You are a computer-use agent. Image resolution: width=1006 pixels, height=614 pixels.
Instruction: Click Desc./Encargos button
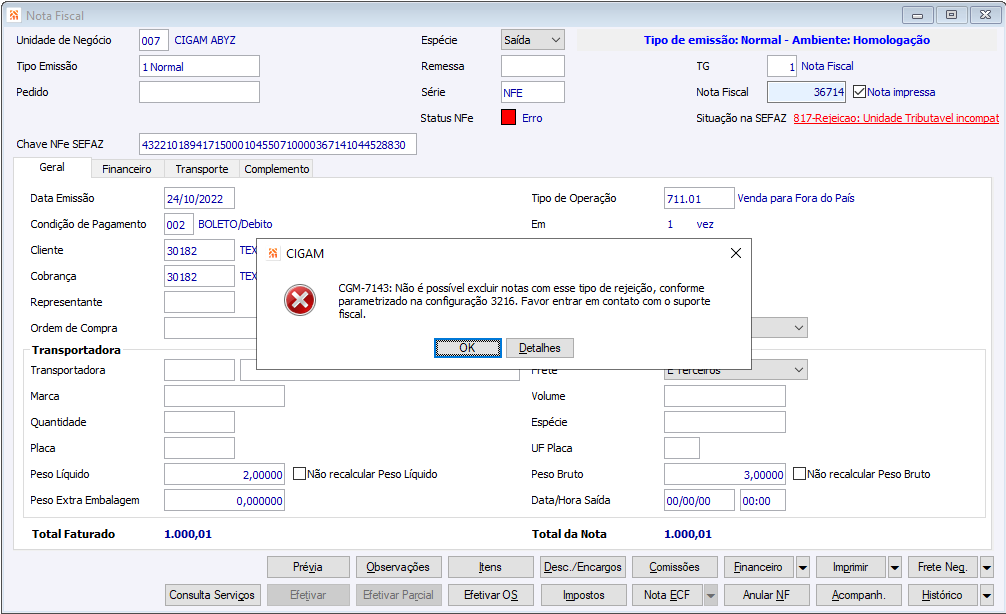pyautogui.click(x=583, y=567)
